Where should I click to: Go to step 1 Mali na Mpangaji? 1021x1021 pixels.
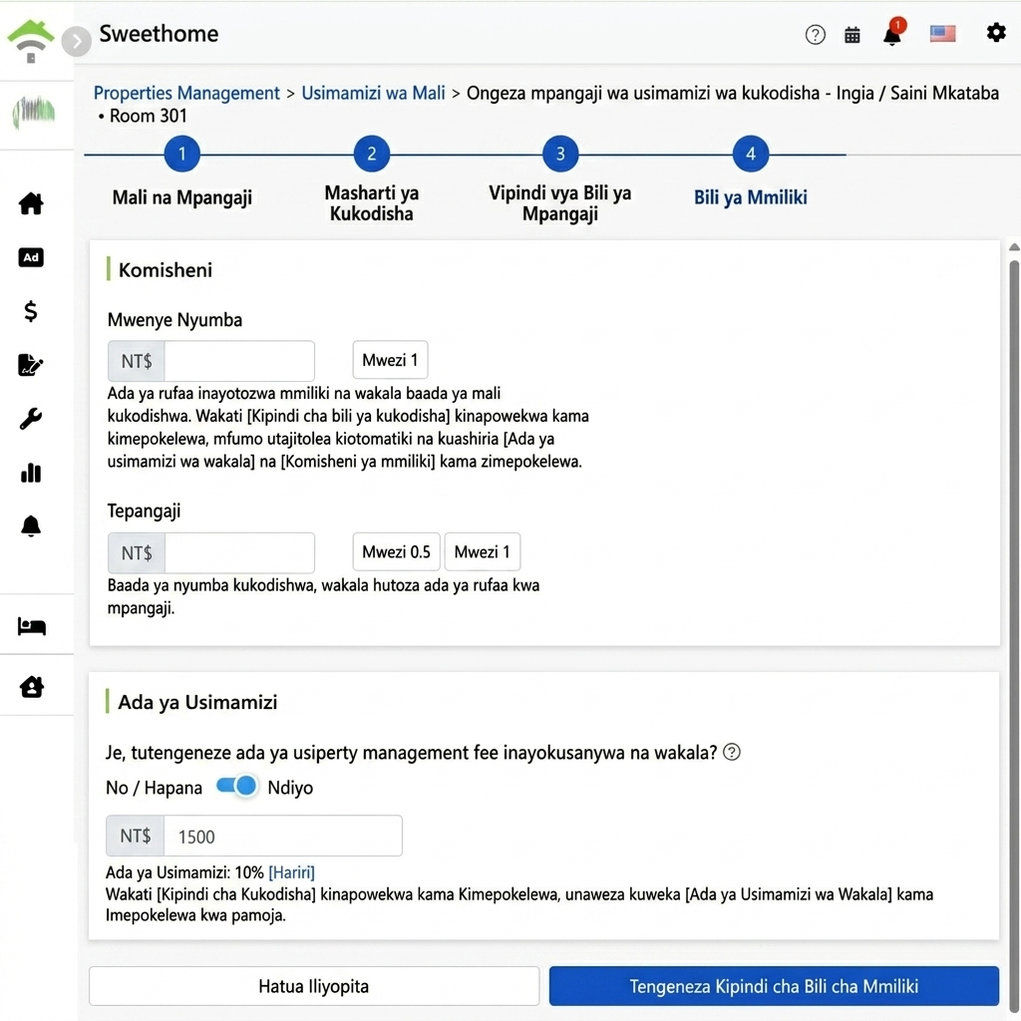[182, 154]
